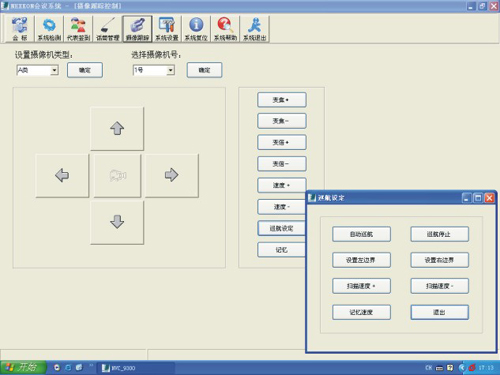The height and width of the screenshot is (375, 500).
Task: Open 巡航设定 cruise settings
Action: pyautogui.click(x=281, y=228)
